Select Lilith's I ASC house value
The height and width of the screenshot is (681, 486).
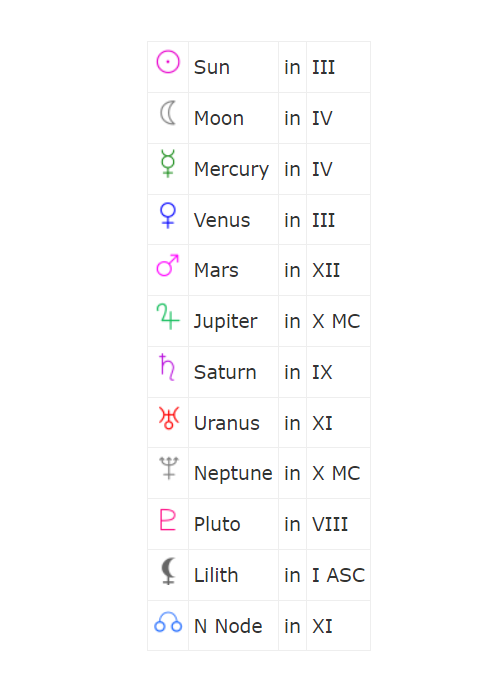pos(338,575)
